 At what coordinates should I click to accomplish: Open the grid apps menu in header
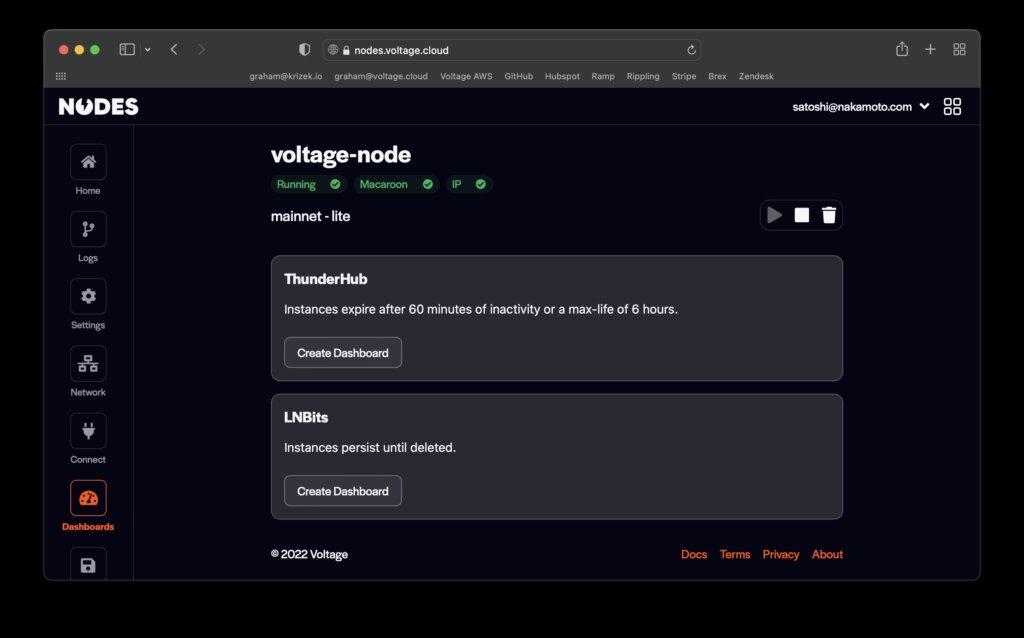pos(952,107)
